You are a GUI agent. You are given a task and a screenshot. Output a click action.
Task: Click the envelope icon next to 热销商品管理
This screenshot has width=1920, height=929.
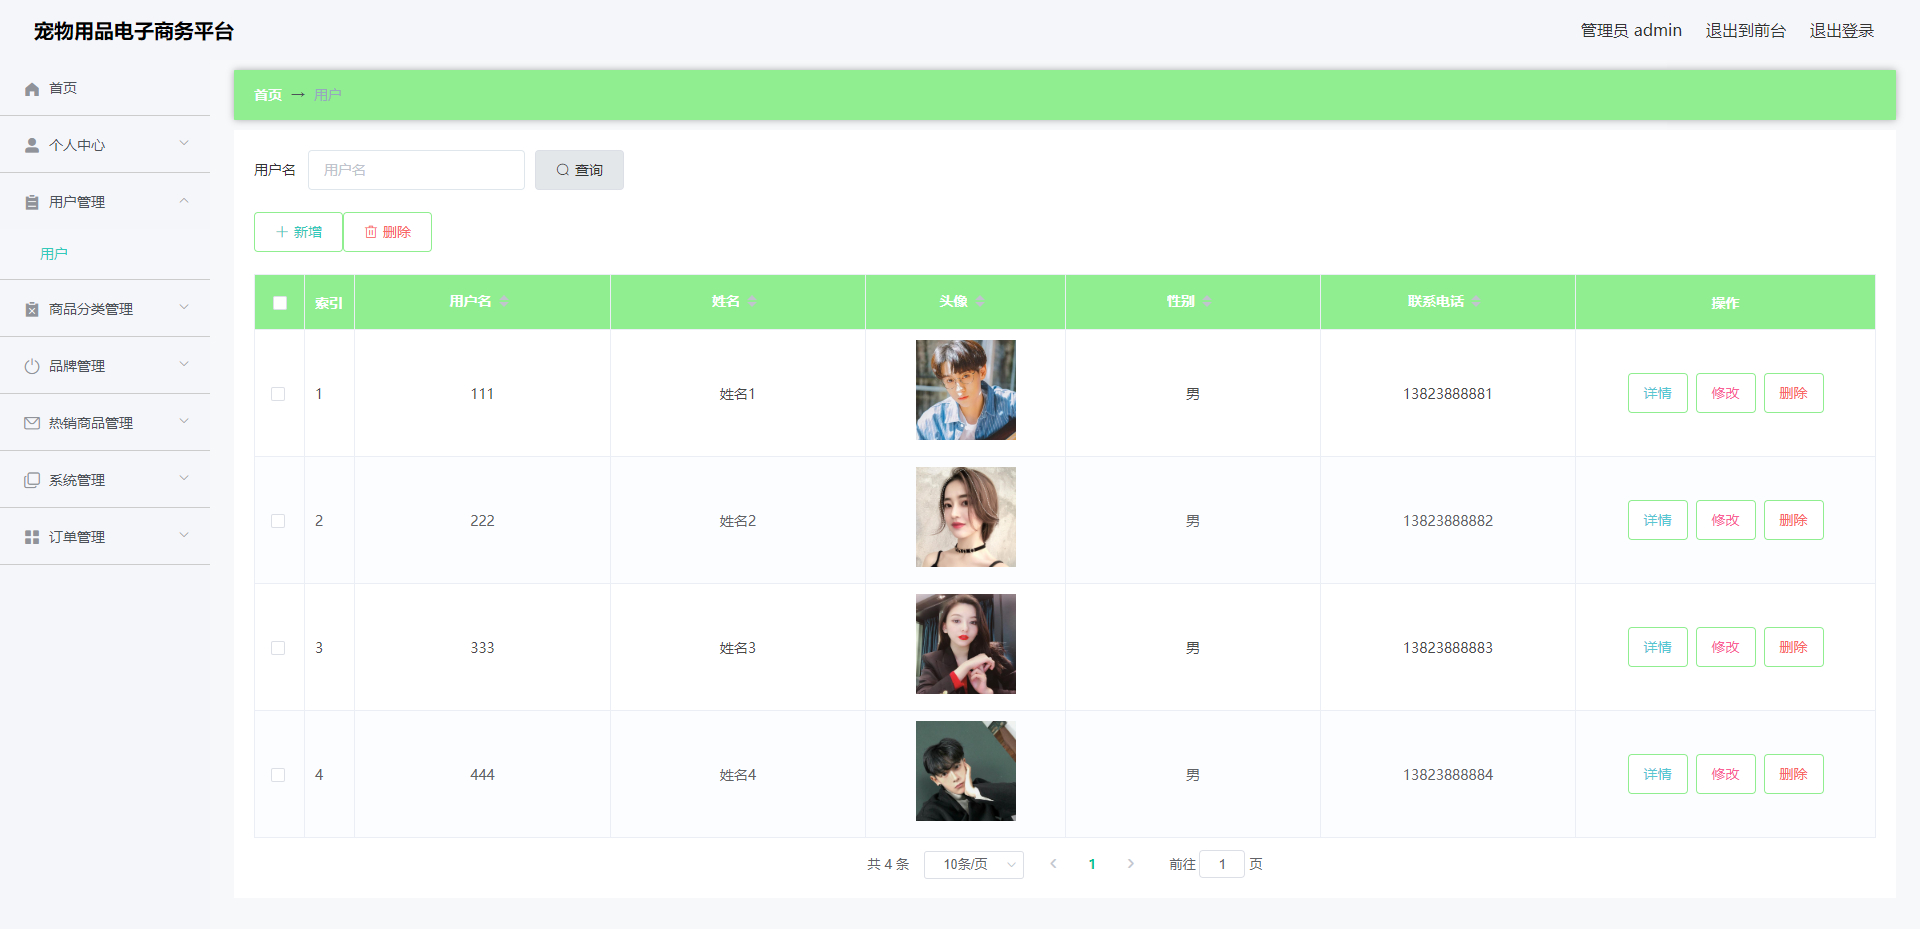point(32,423)
